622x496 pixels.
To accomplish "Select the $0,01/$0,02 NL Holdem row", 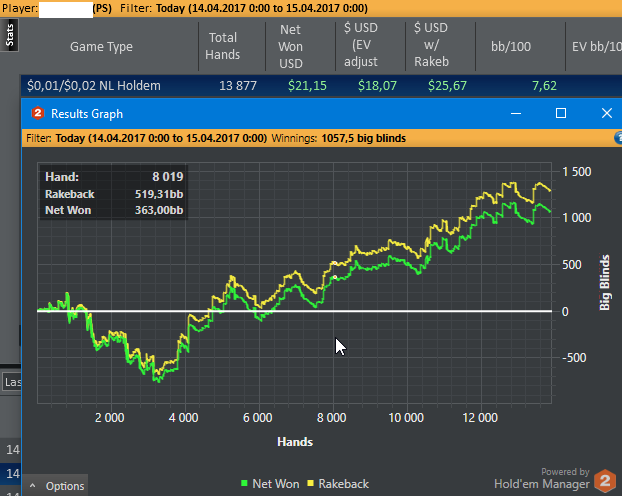I will point(321,86).
